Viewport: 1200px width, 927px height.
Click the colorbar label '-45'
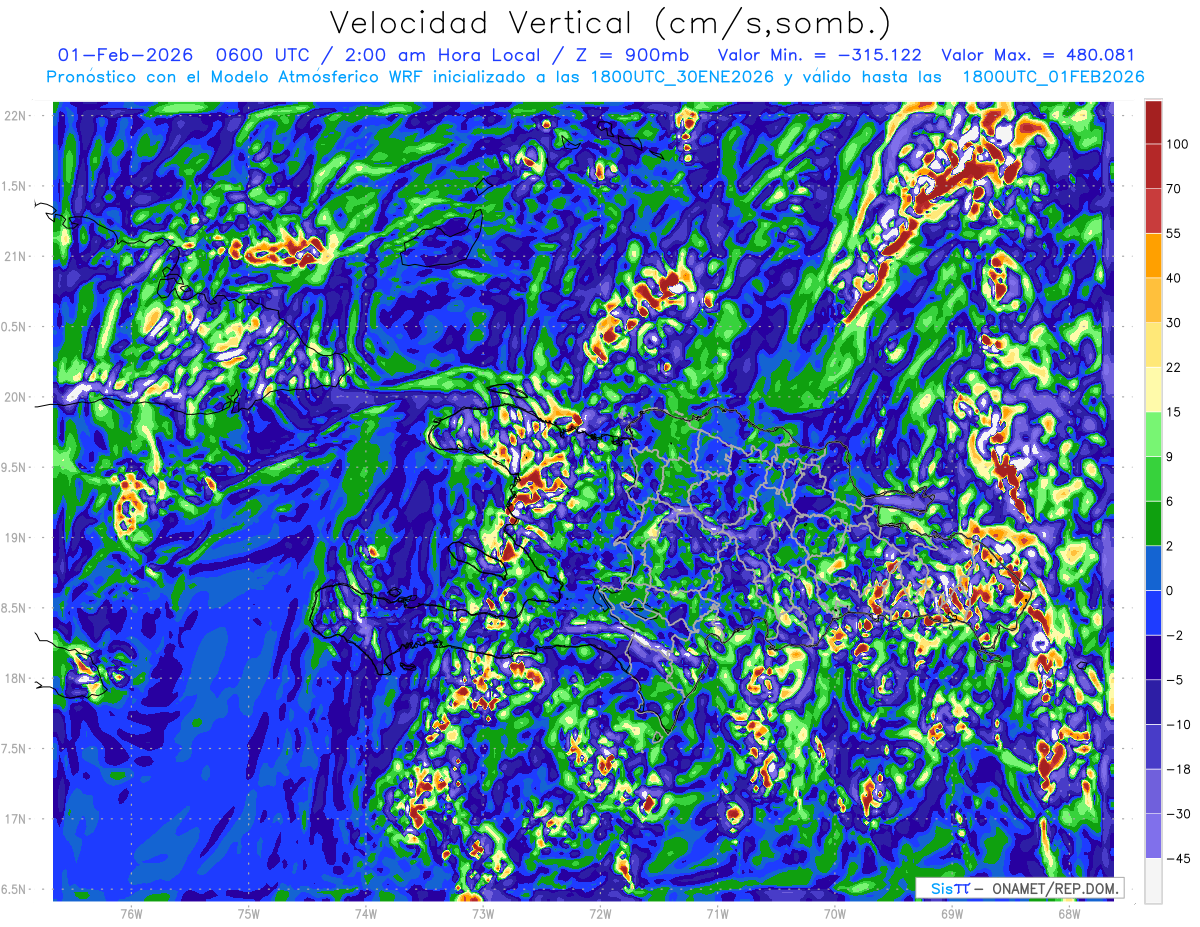coord(1177,858)
